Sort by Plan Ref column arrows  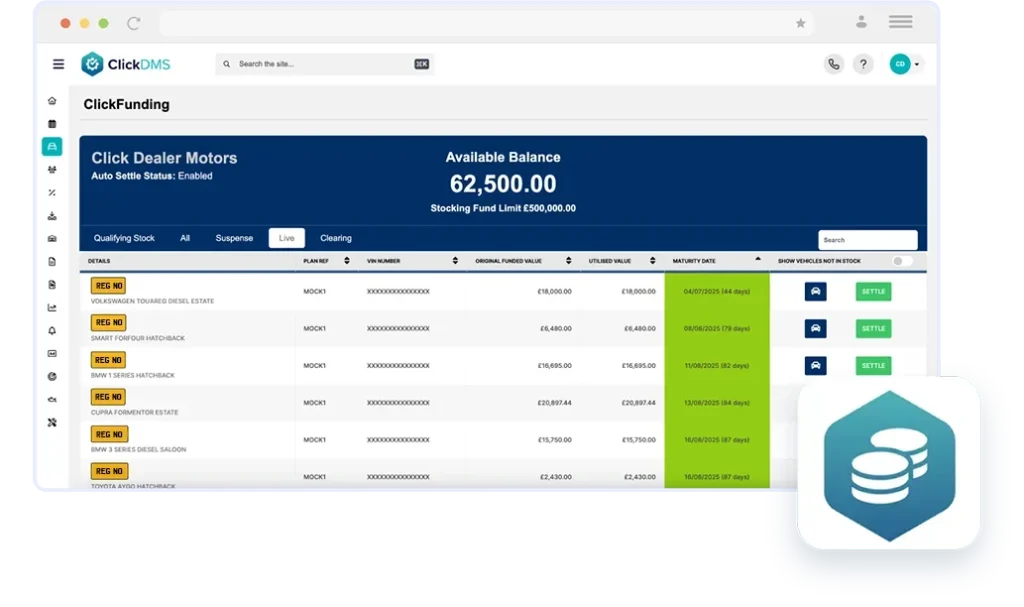coord(347,261)
